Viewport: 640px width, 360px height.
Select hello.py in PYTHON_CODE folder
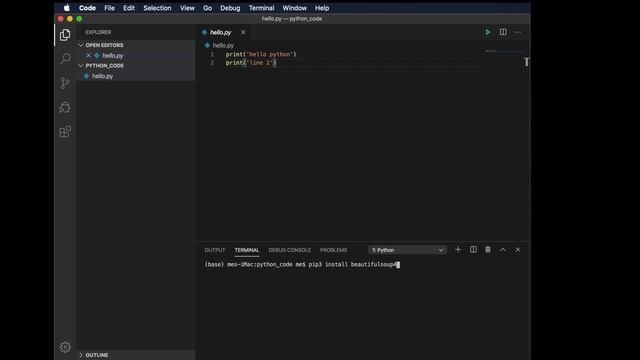[x=102, y=76]
